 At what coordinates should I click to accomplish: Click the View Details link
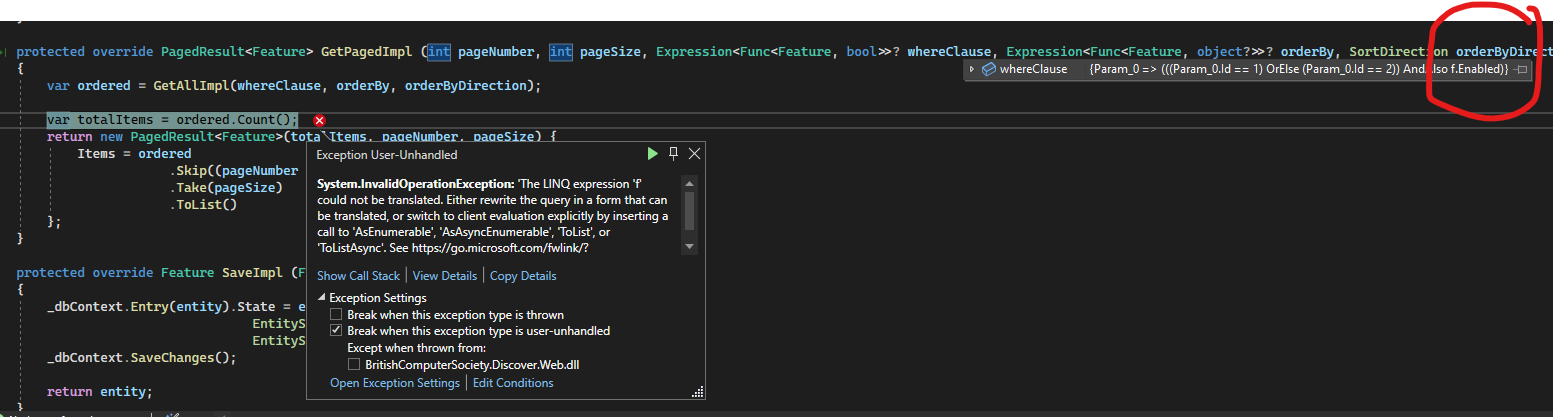445,276
